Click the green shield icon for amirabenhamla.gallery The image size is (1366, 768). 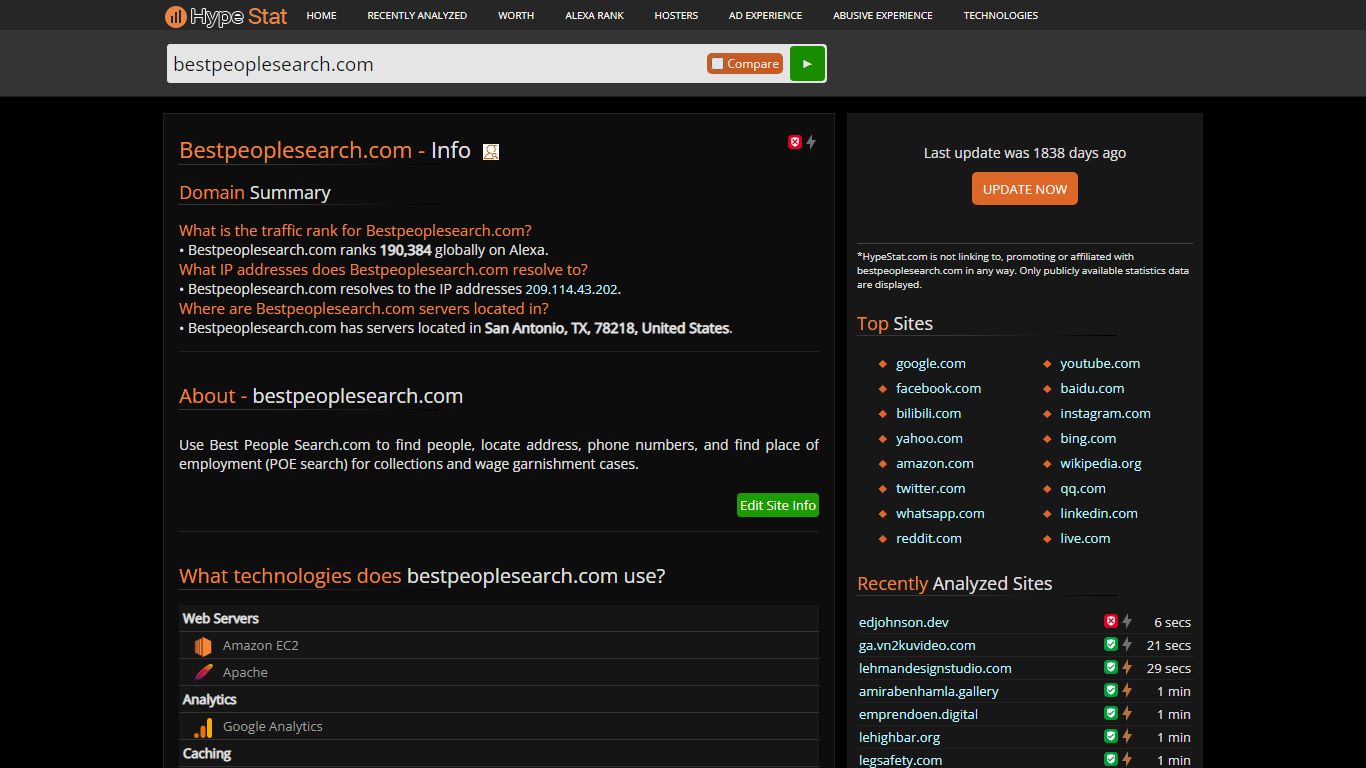1110,690
